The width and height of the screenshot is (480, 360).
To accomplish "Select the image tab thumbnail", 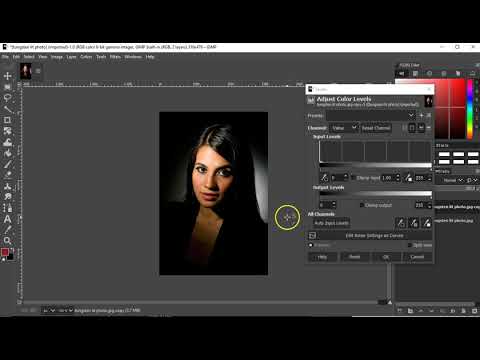I will click(26, 71).
